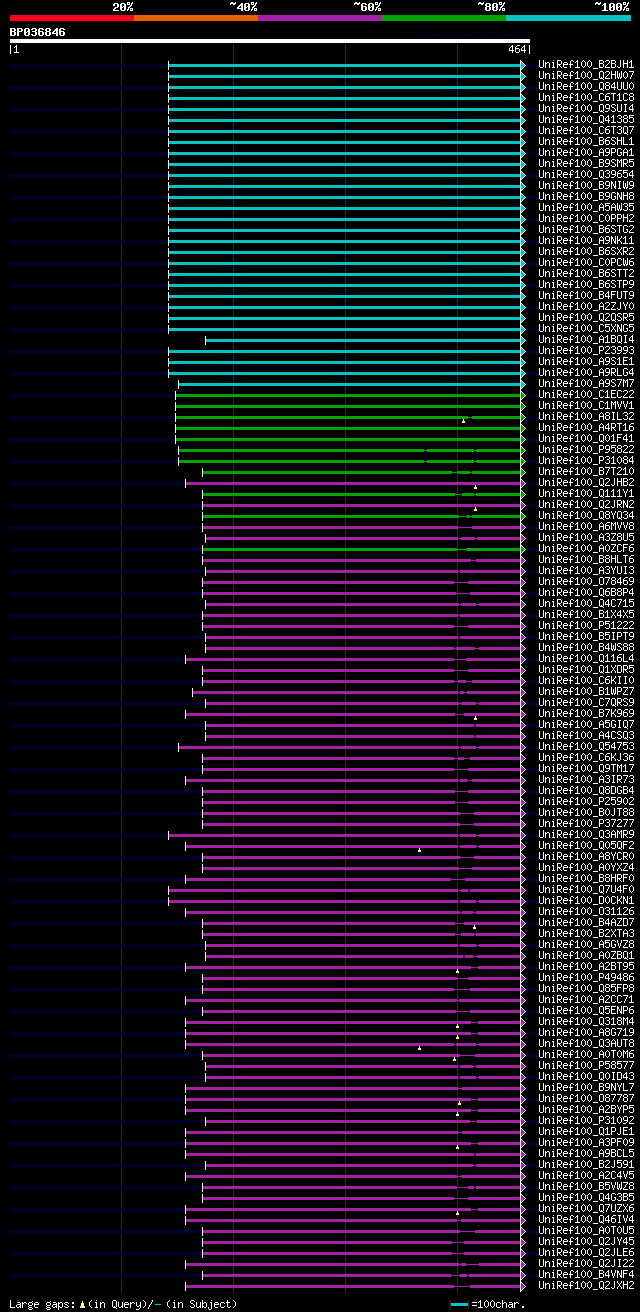Screen dimensions: 640x1312
Task: Open hit UniRef100_B6SHL1
Action: (x=586, y=141)
